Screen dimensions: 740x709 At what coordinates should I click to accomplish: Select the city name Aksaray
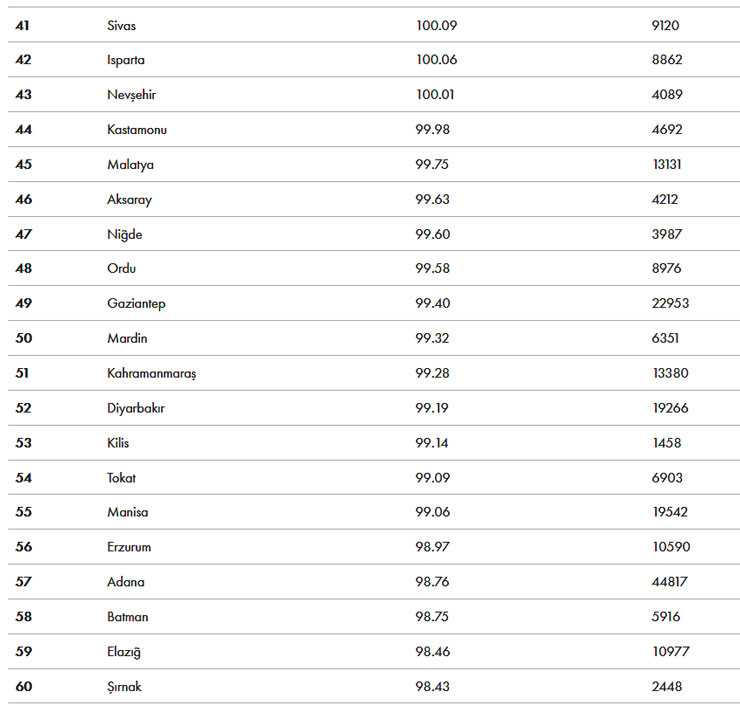tap(129, 199)
